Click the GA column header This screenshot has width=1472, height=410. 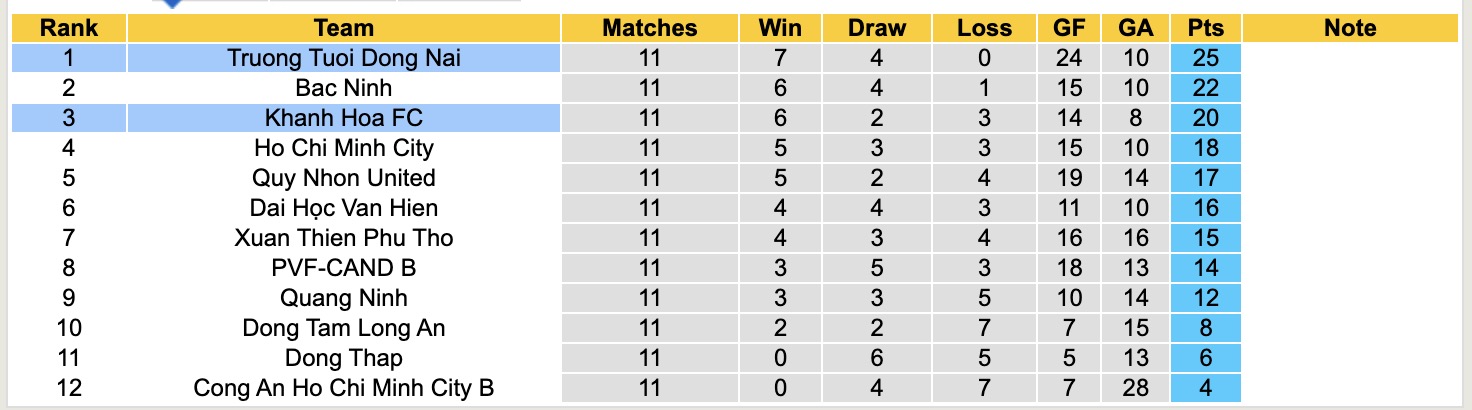[x=1136, y=28]
